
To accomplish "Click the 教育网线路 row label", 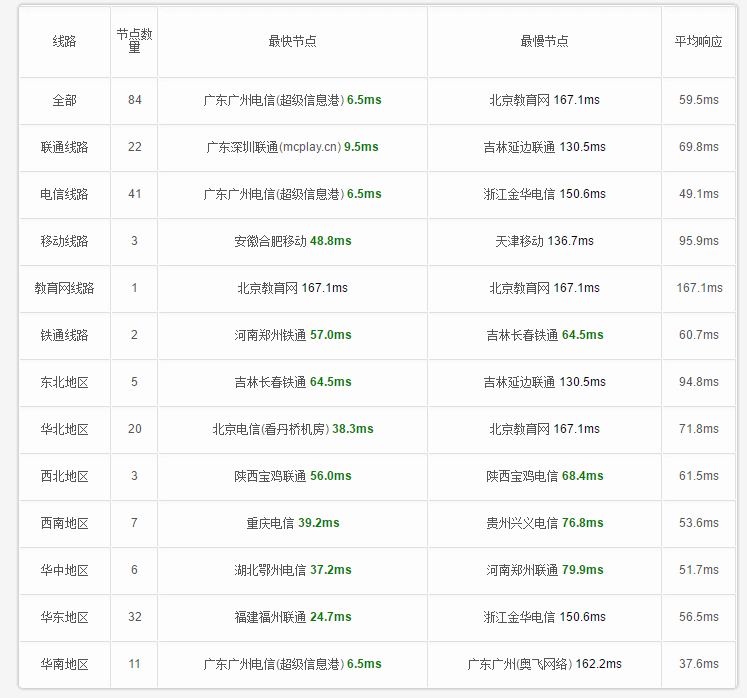I will pyautogui.click(x=64, y=288).
